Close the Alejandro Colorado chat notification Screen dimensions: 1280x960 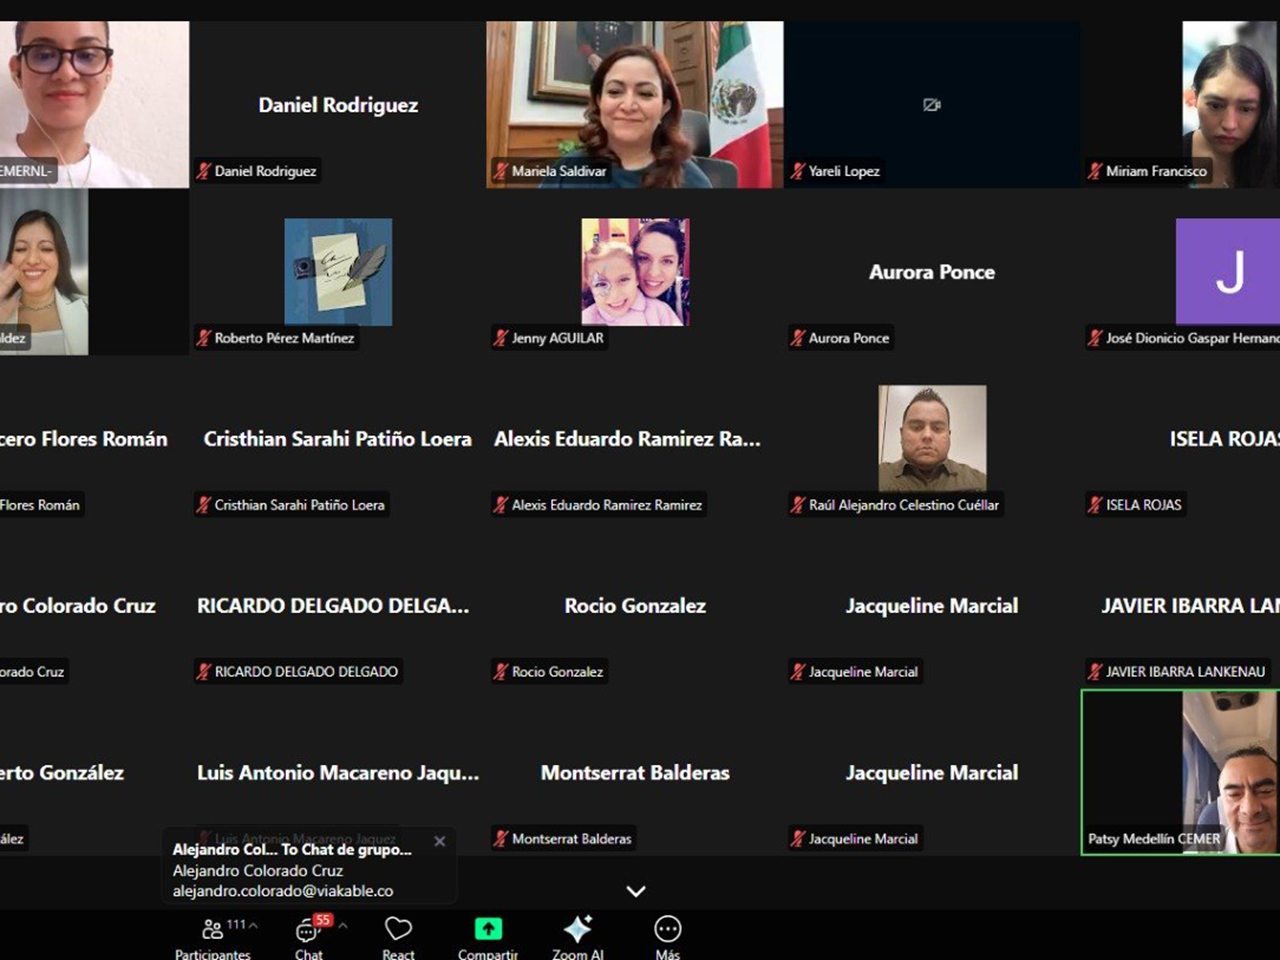pos(439,842)
